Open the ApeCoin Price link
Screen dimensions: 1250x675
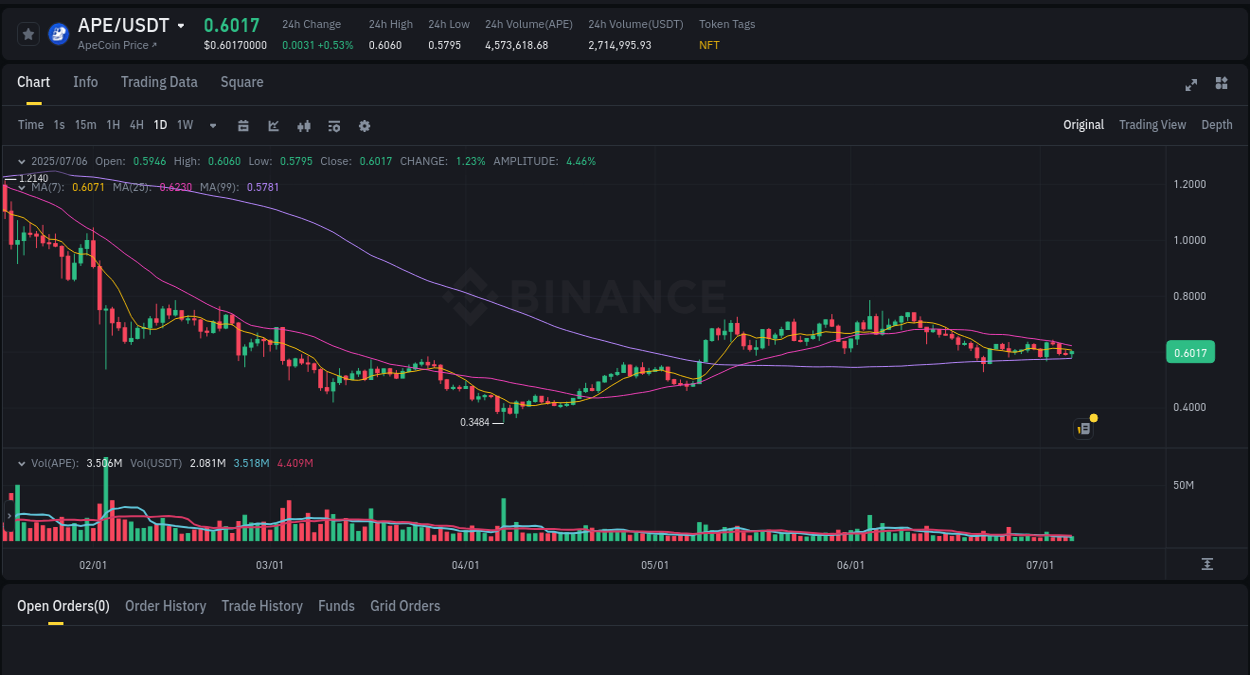click(x=116, y=45)
